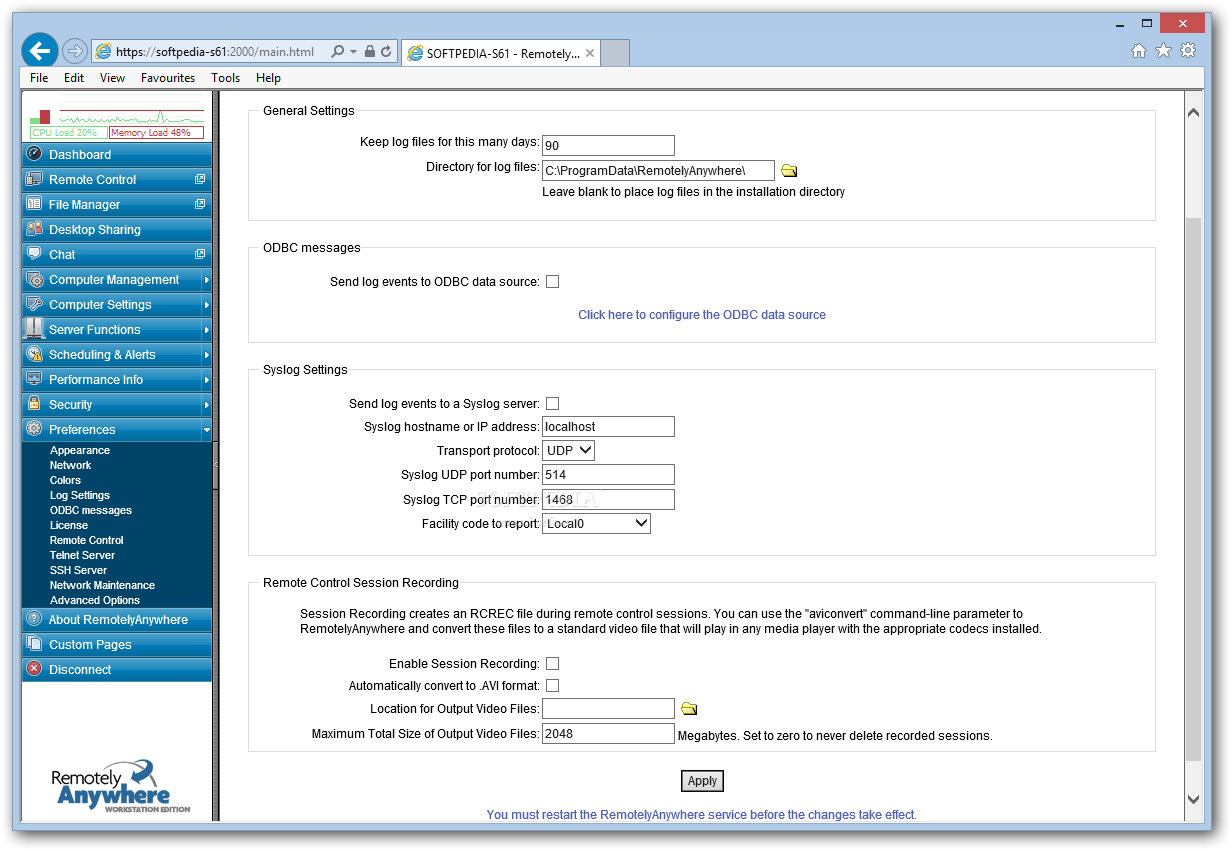
Task: Open the browser Tools gear icon
Action: coord(1188,51)
